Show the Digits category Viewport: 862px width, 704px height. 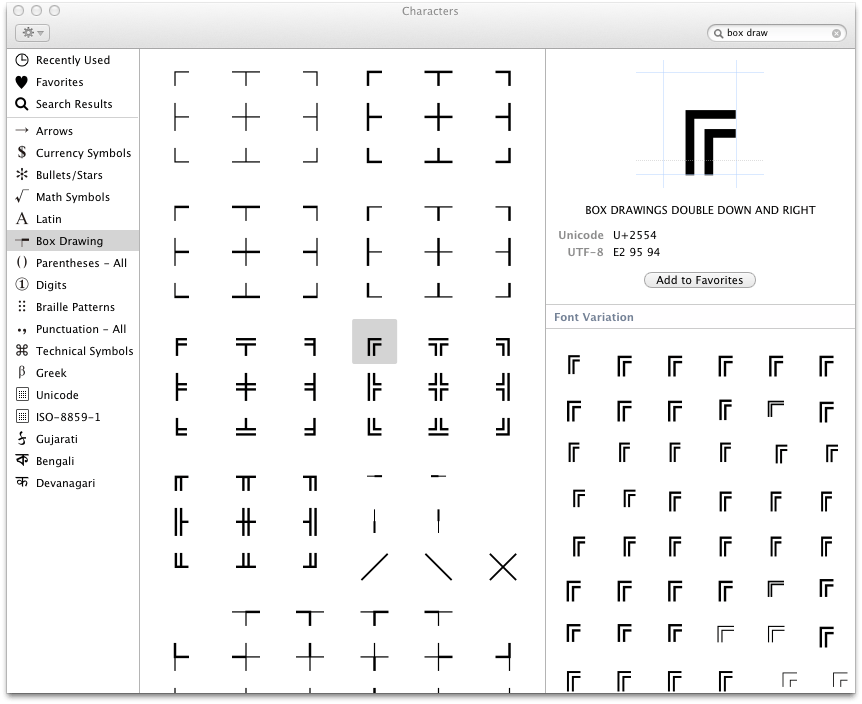click(73, 285)
